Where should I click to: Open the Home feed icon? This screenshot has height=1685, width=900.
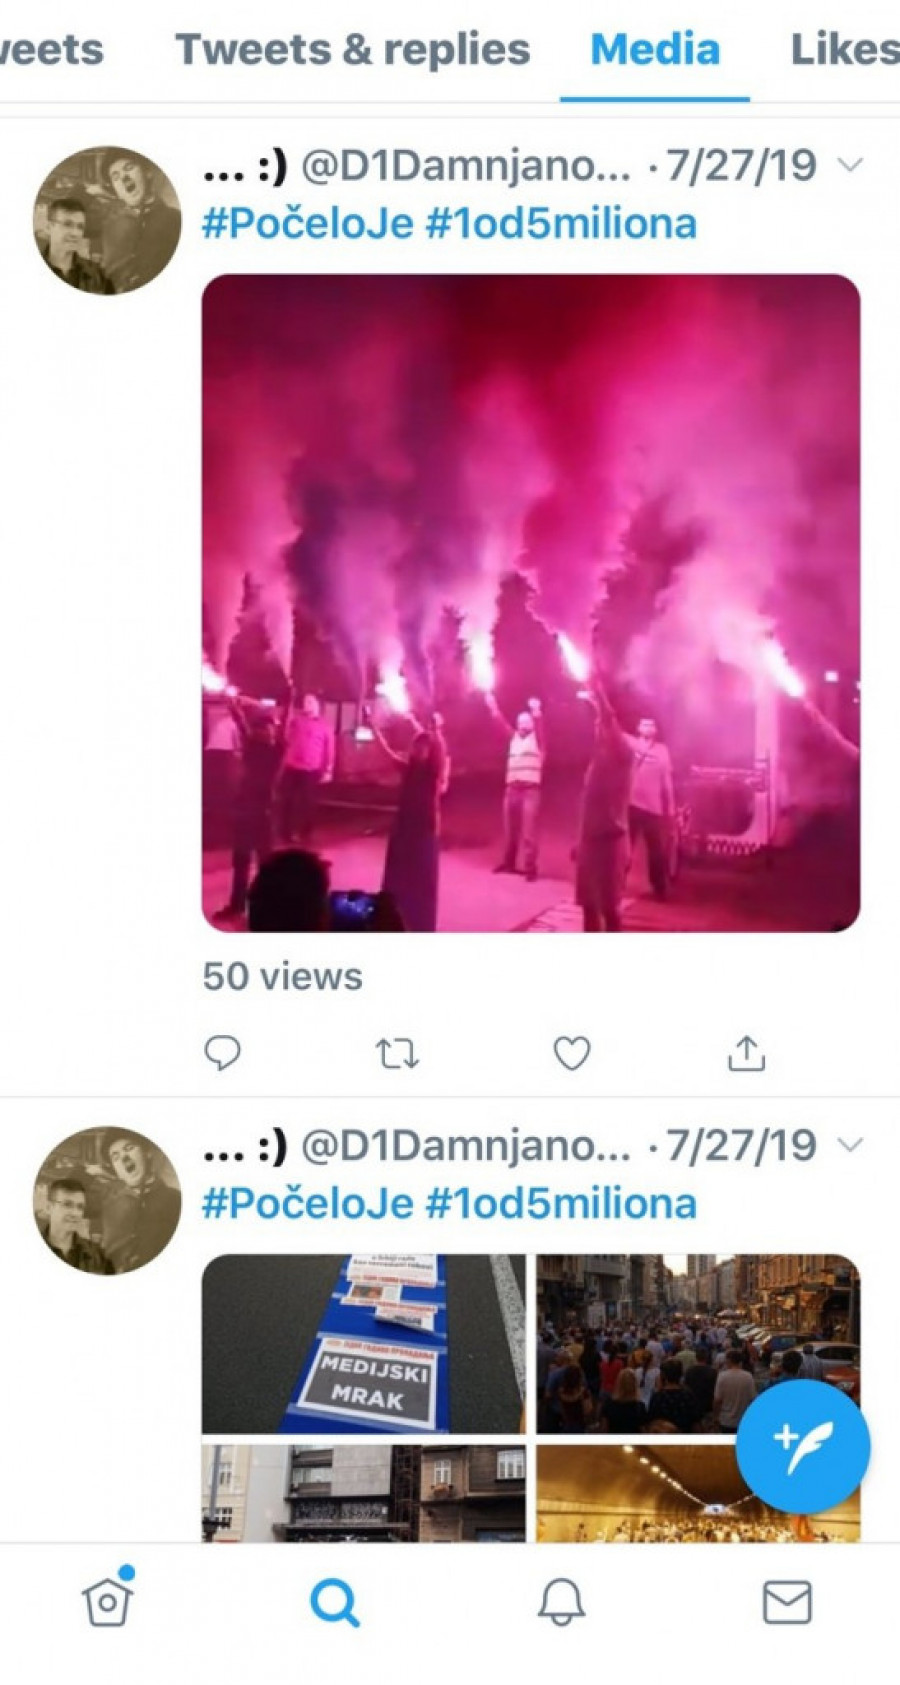(x=108, y=1602)
